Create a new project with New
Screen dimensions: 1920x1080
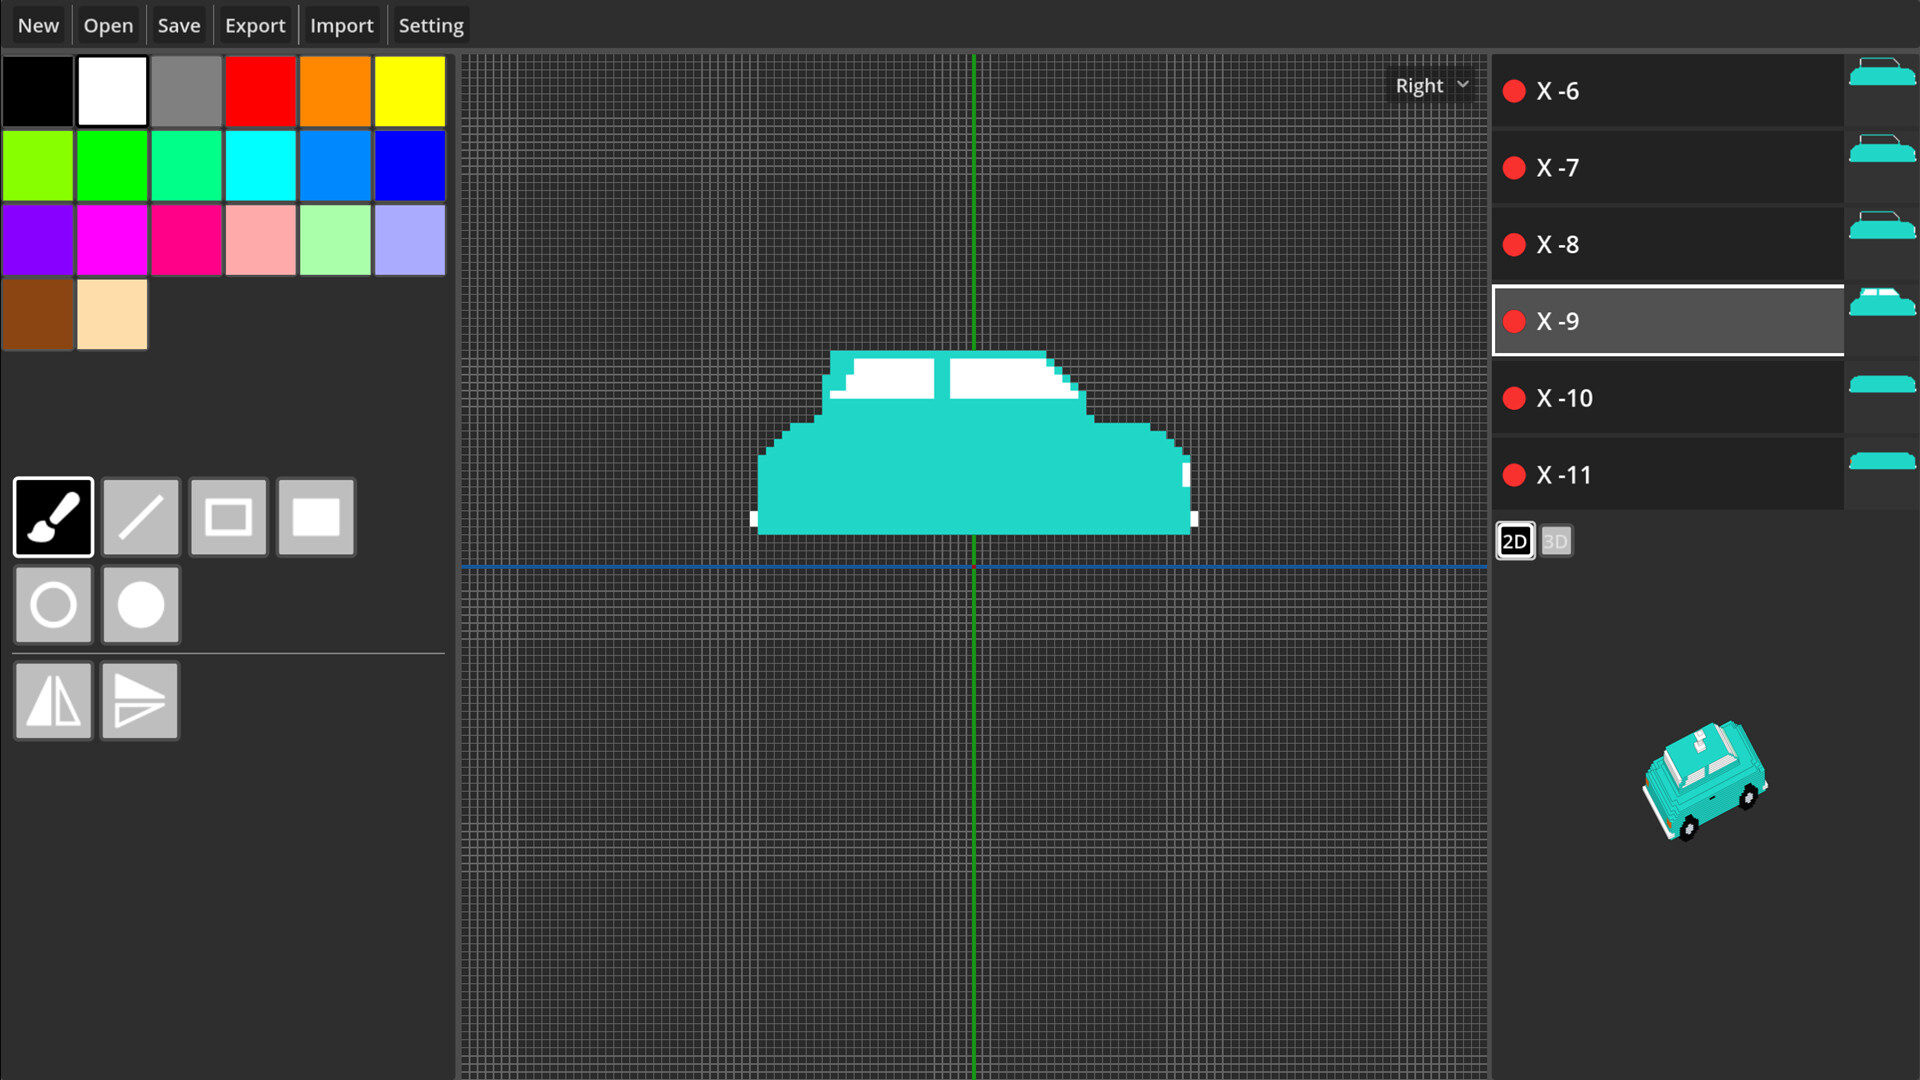pos(37,25)
